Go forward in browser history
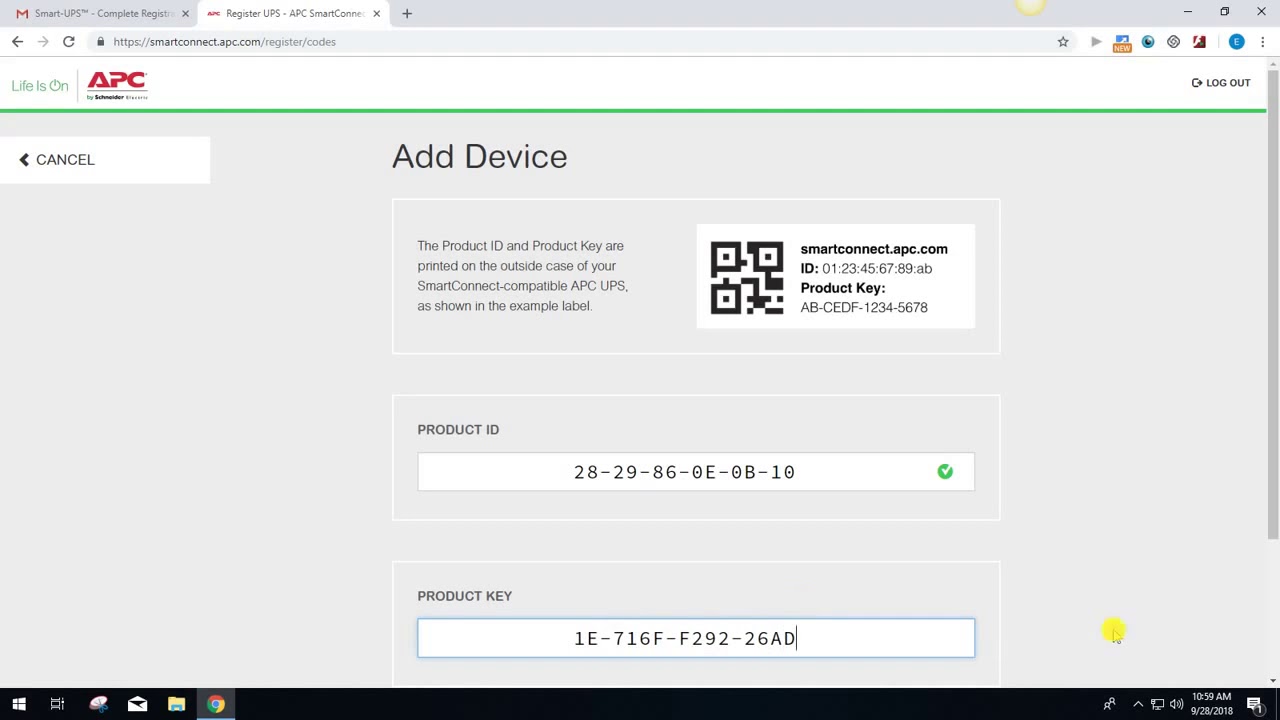This screenshot has height=720, width=1280. [43, 42]
